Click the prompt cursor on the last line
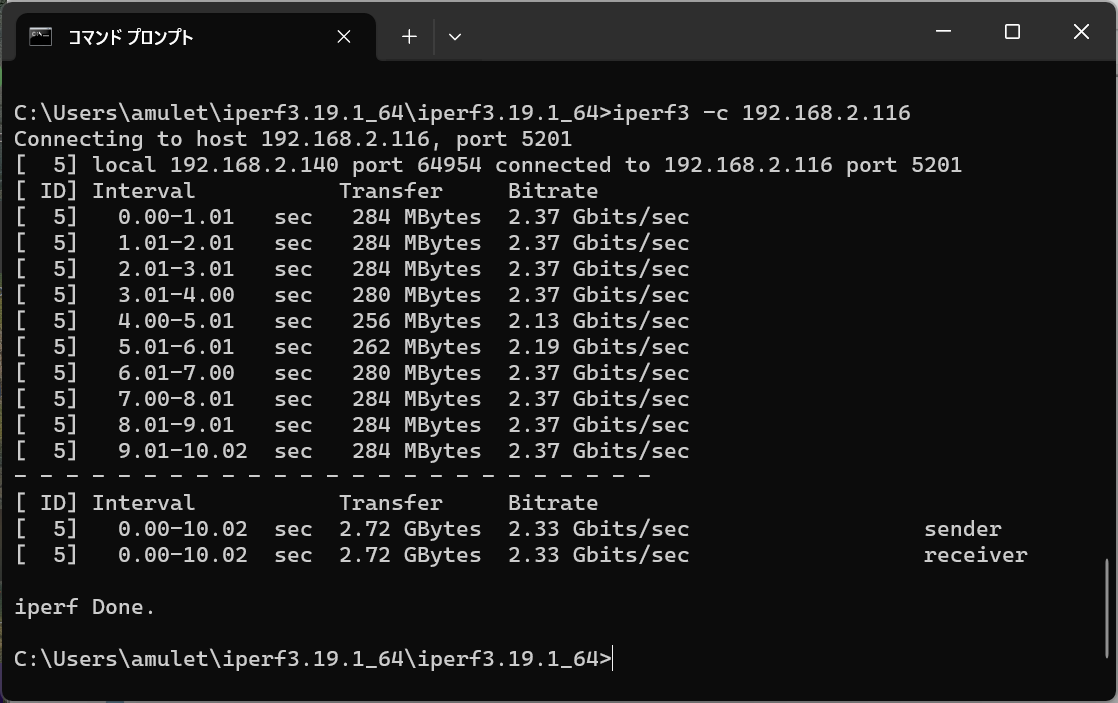Screen dimensions: 1118x703 pos(612,659)
